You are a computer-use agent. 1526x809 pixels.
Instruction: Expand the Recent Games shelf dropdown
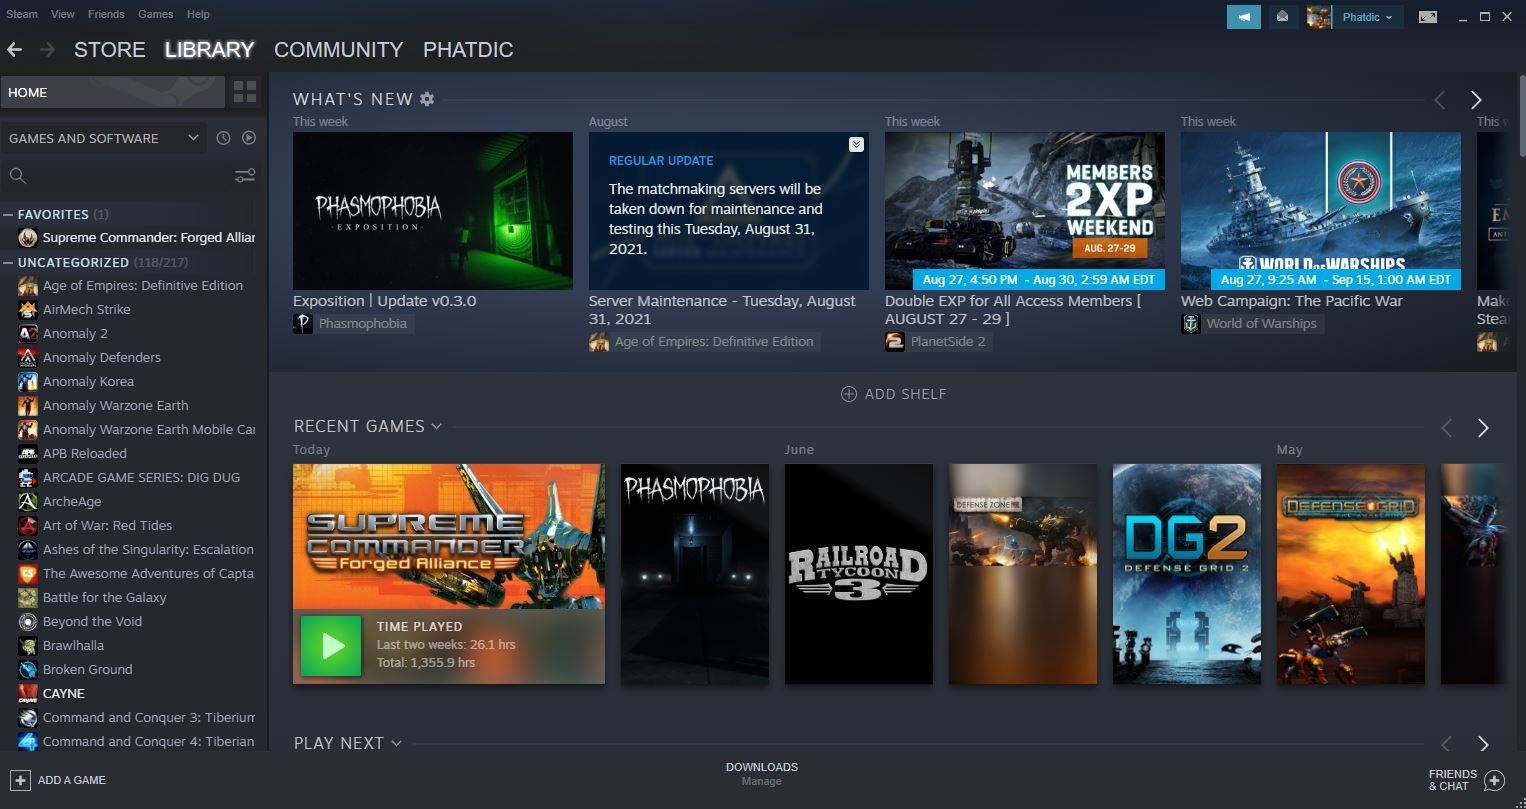436,426
